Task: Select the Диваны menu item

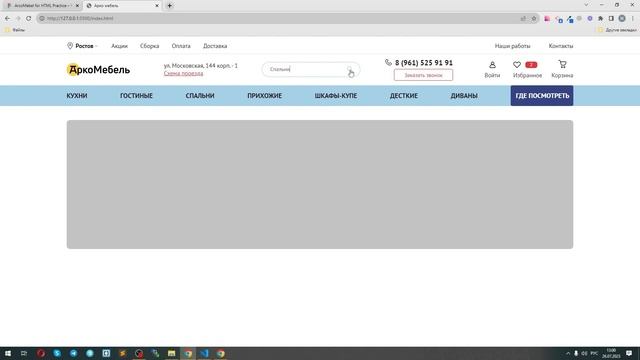Action: pyautogui.click(x=464, y=96)
